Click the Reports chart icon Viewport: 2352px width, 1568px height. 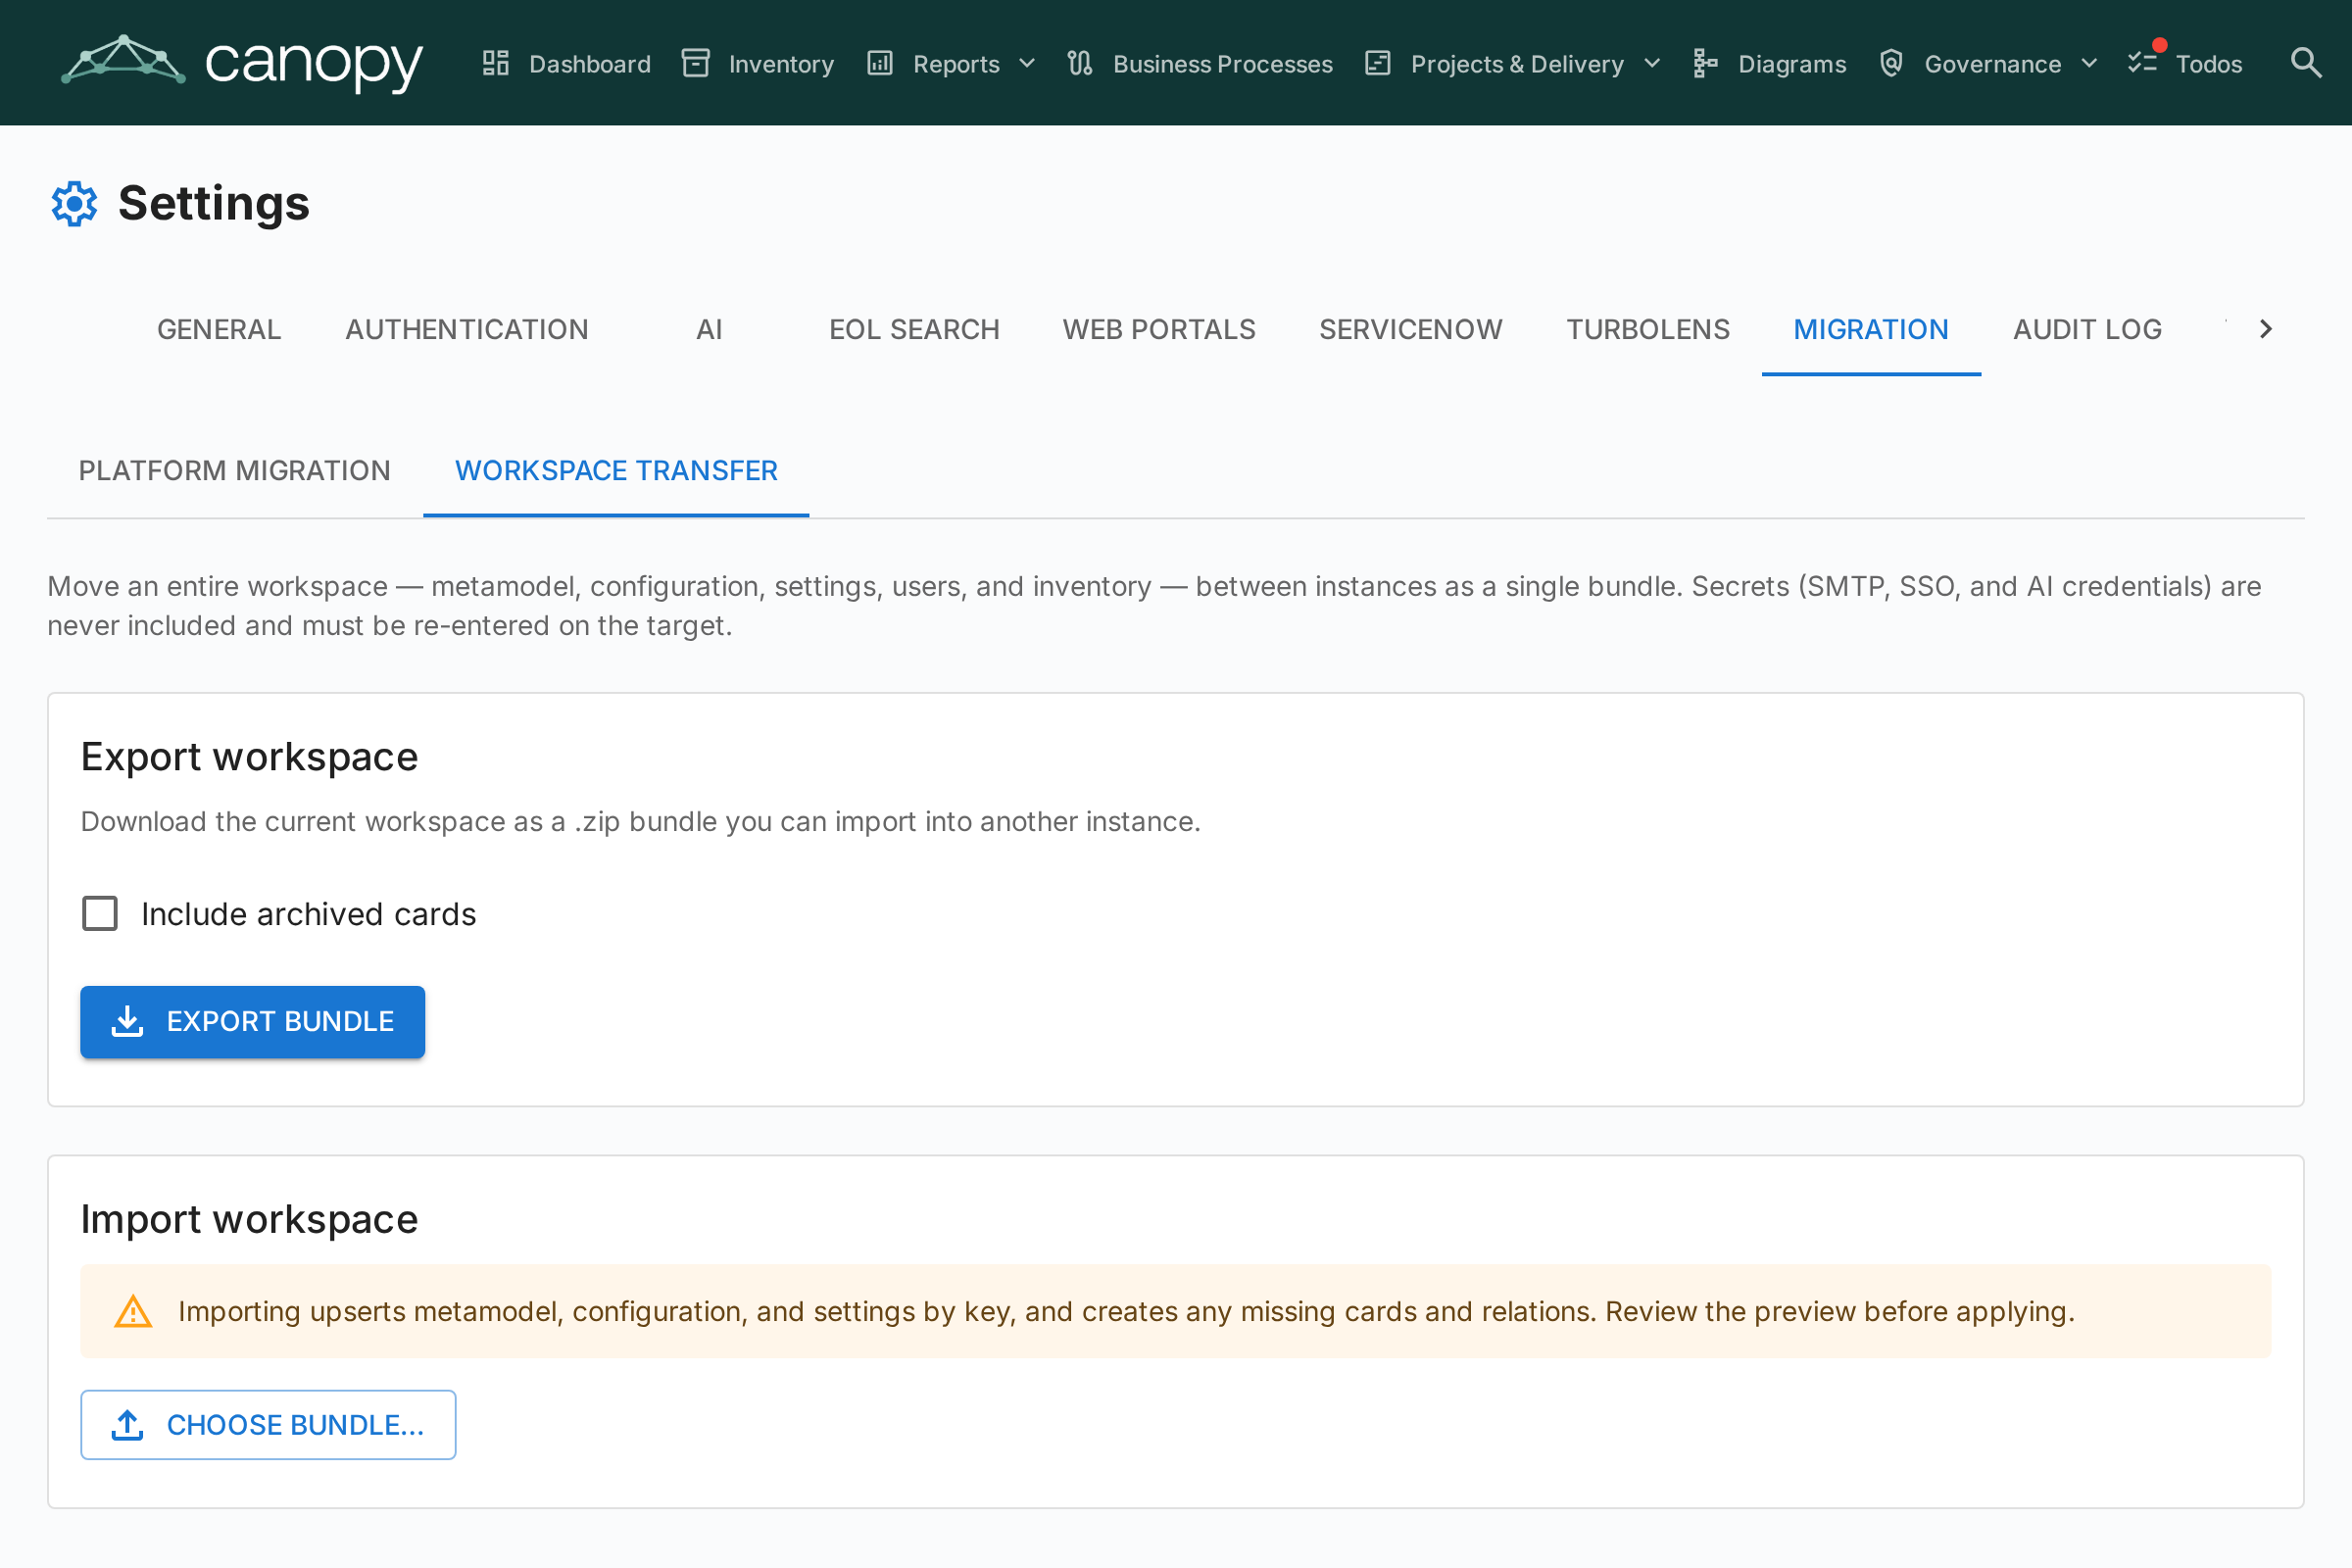click(x=879, y=63)
